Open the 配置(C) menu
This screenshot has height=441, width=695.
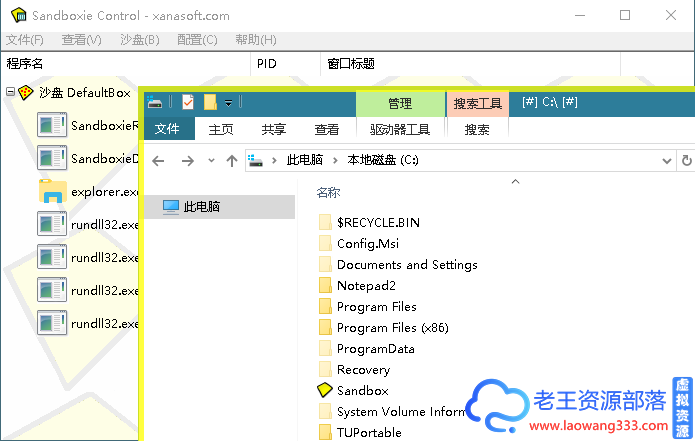point(197,40)
